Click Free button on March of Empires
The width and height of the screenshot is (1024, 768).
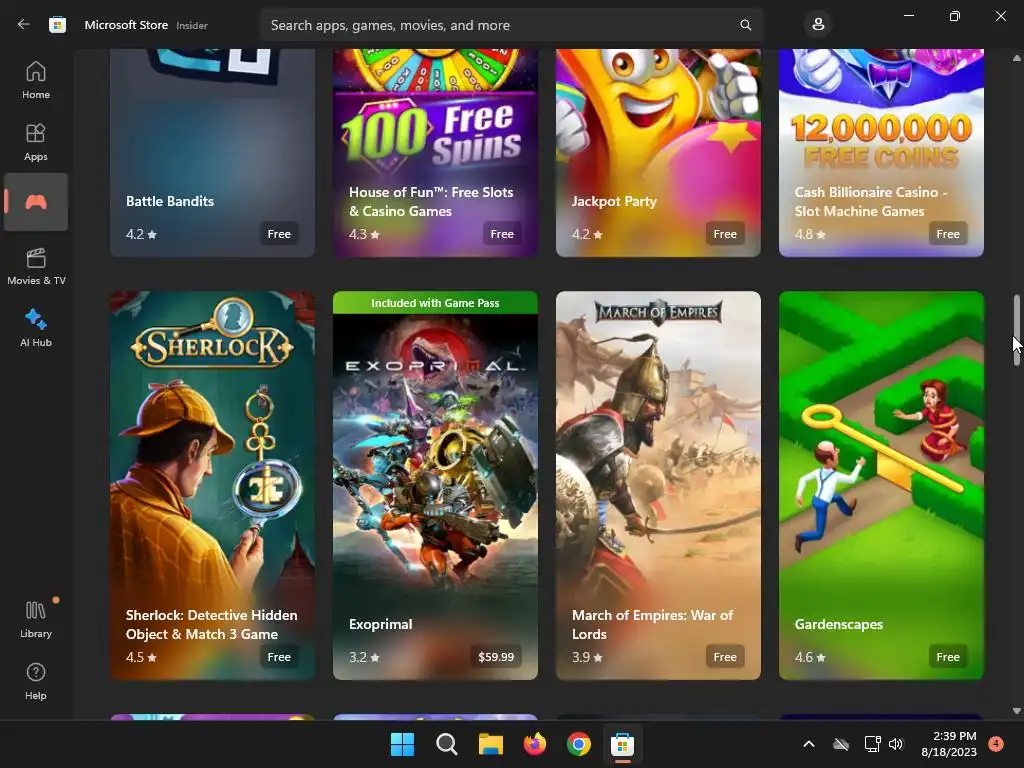pyautogui.click(x=725, y=657)
